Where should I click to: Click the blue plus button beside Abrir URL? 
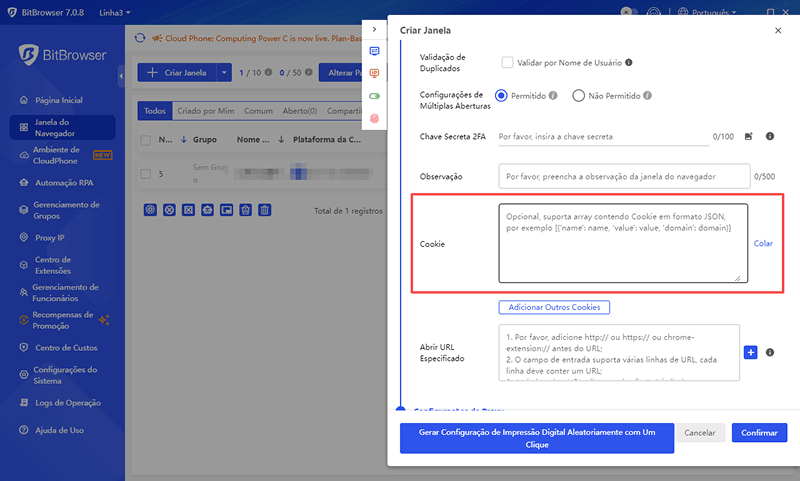click(x=751, y=352)
